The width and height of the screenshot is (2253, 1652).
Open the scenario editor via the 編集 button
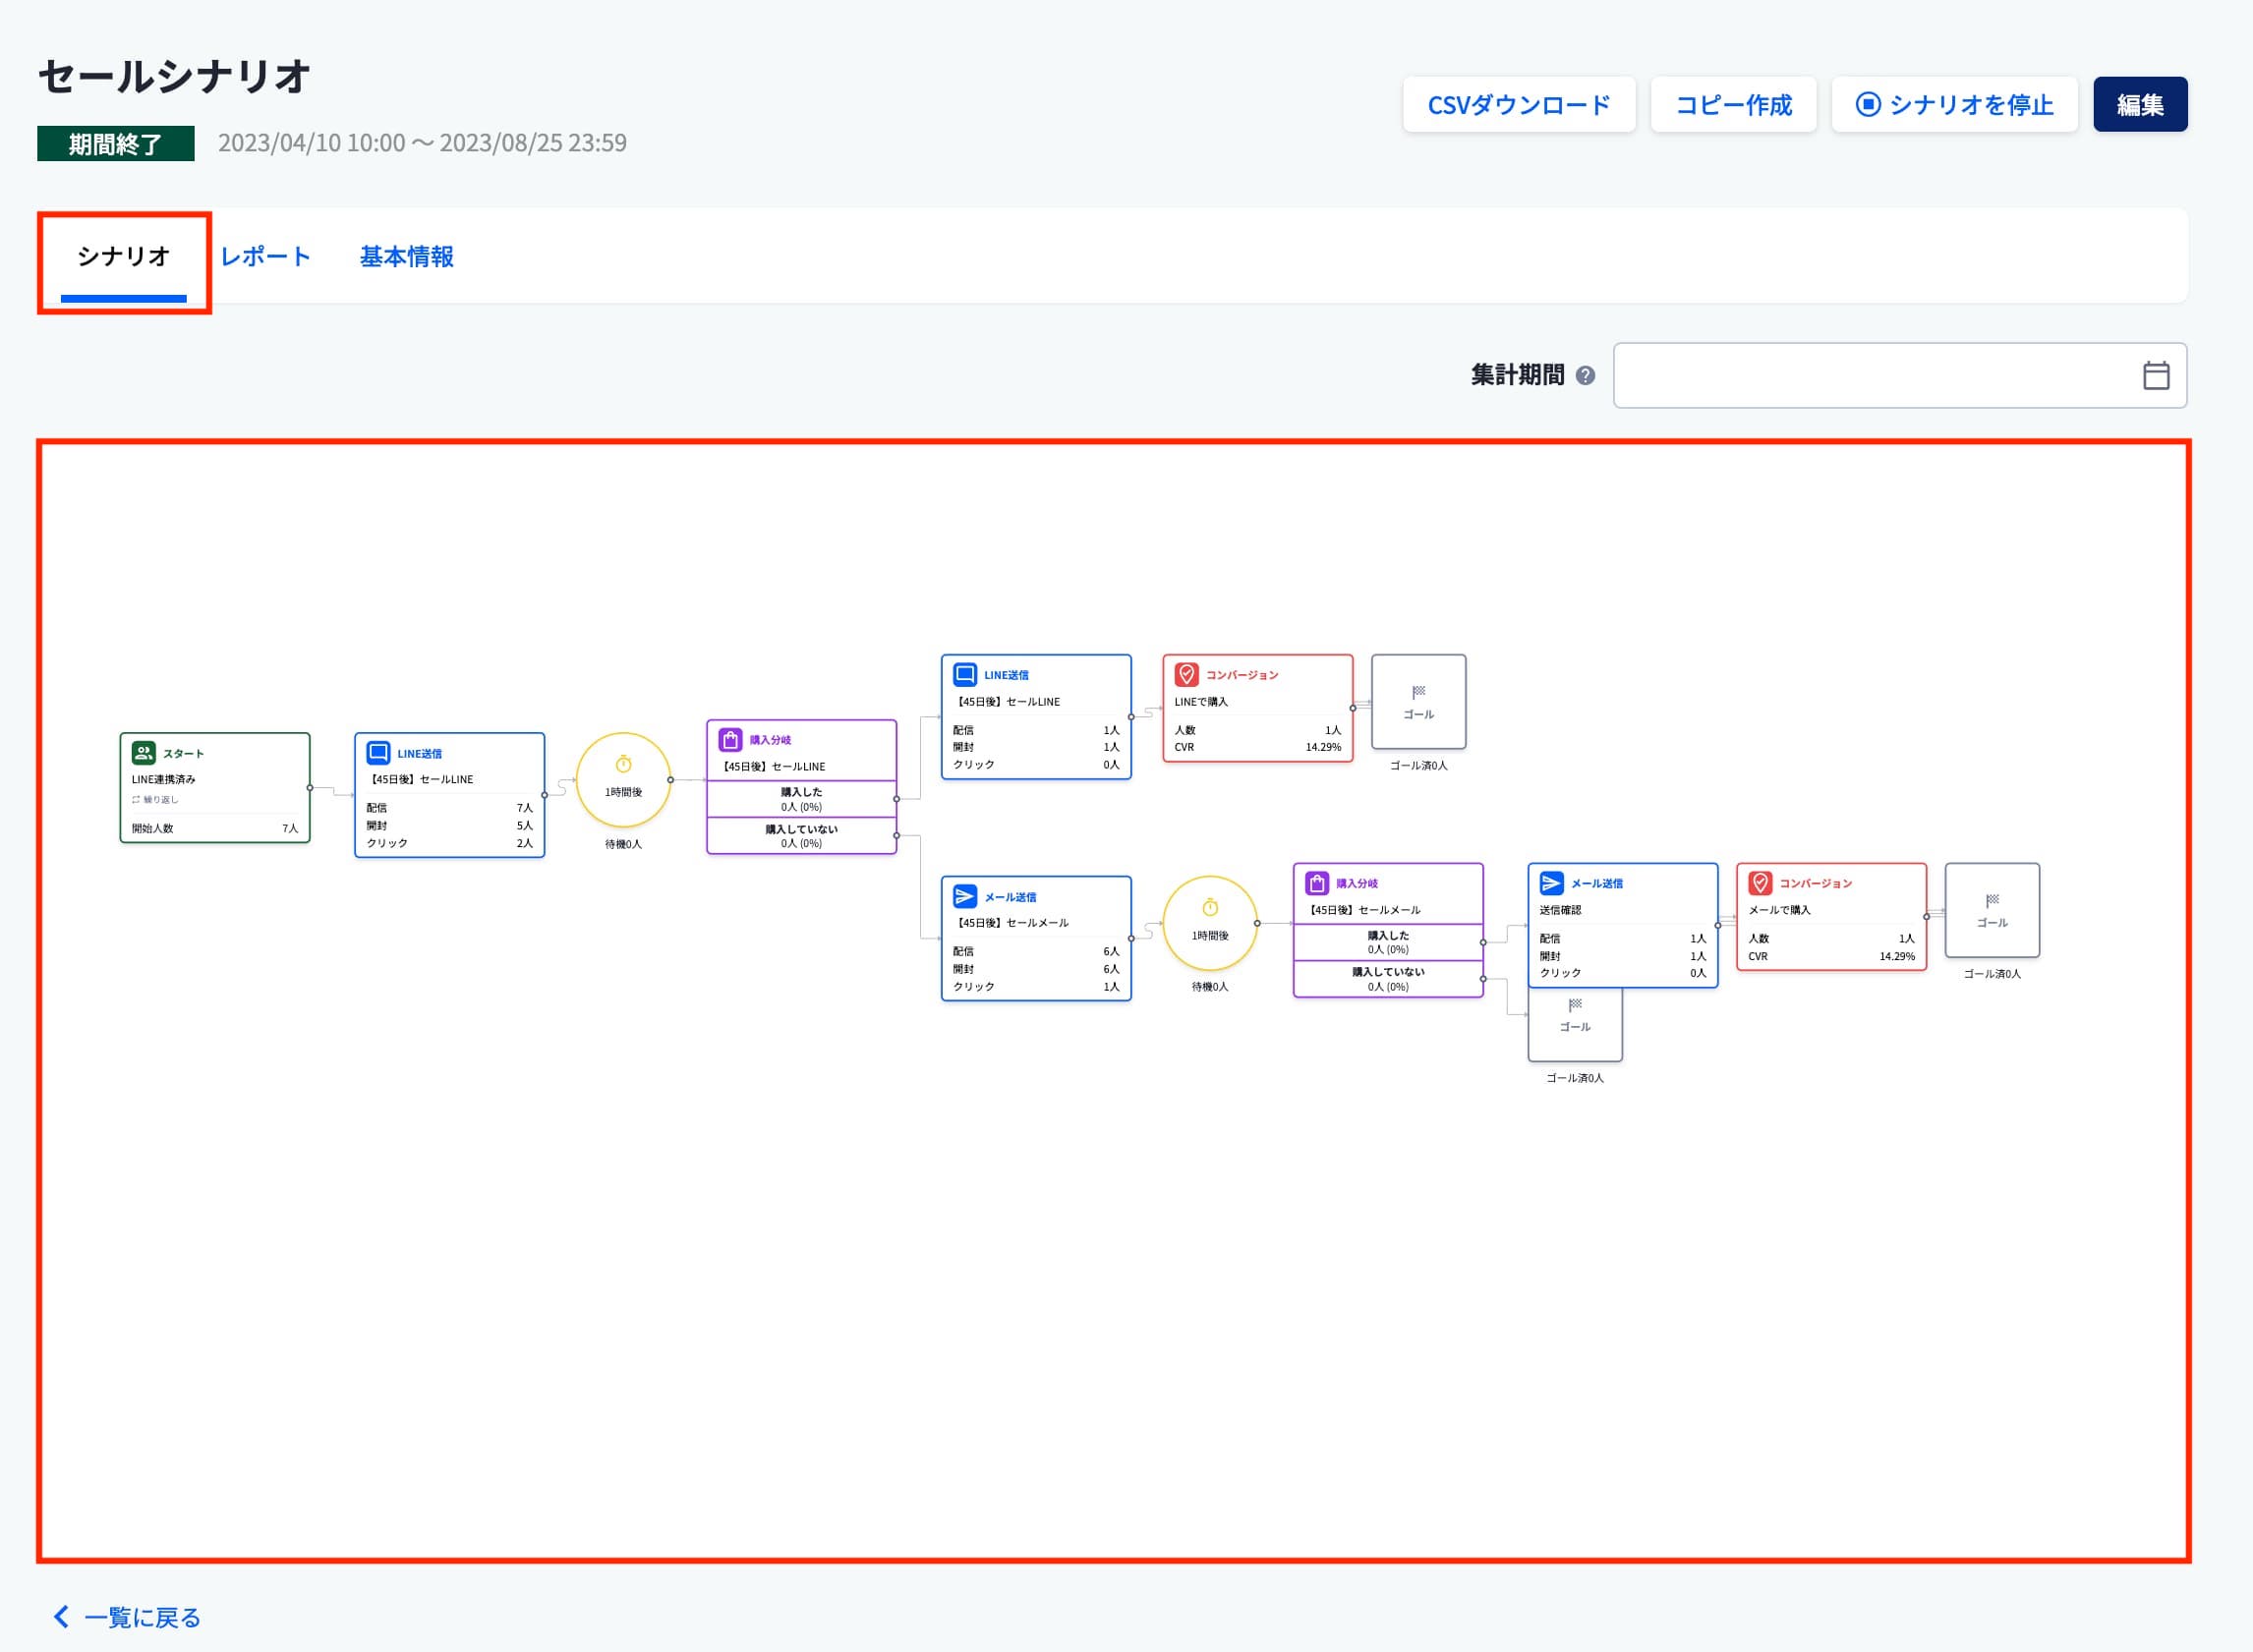click(x=2140, y=103)
